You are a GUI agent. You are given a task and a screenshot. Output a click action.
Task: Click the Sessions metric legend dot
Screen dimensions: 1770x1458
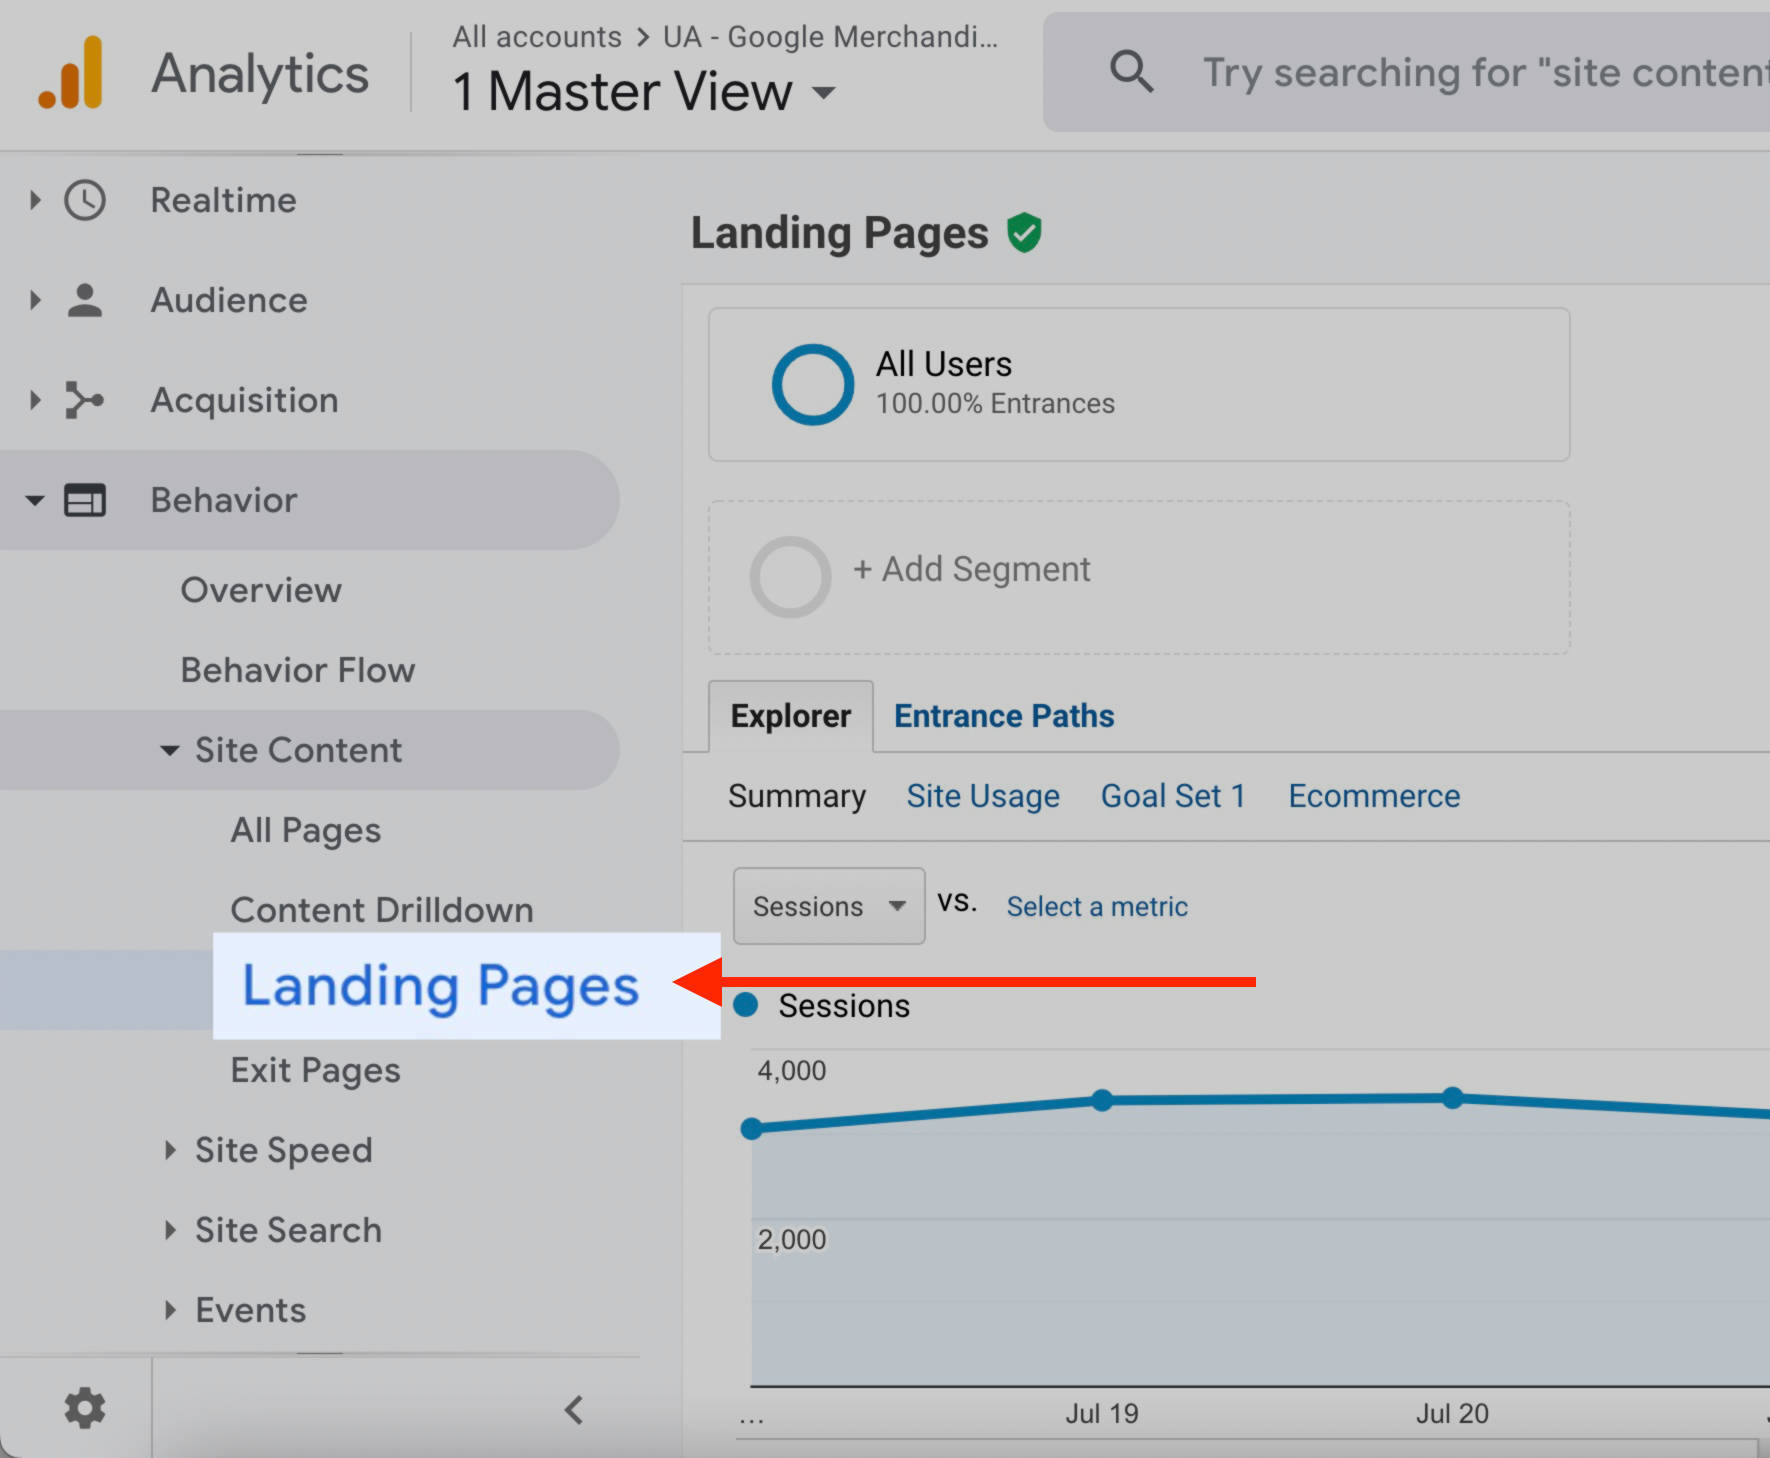click(746, 1005)
